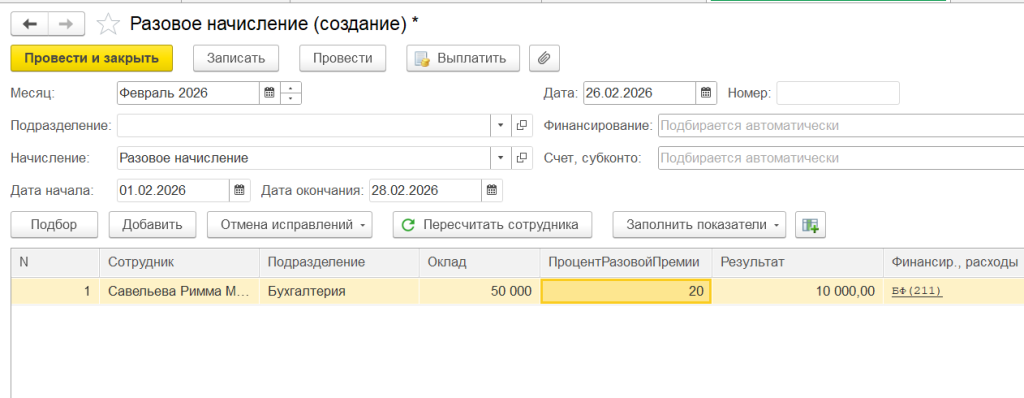Expand the Подразделение dropdown list

[501, 125]
